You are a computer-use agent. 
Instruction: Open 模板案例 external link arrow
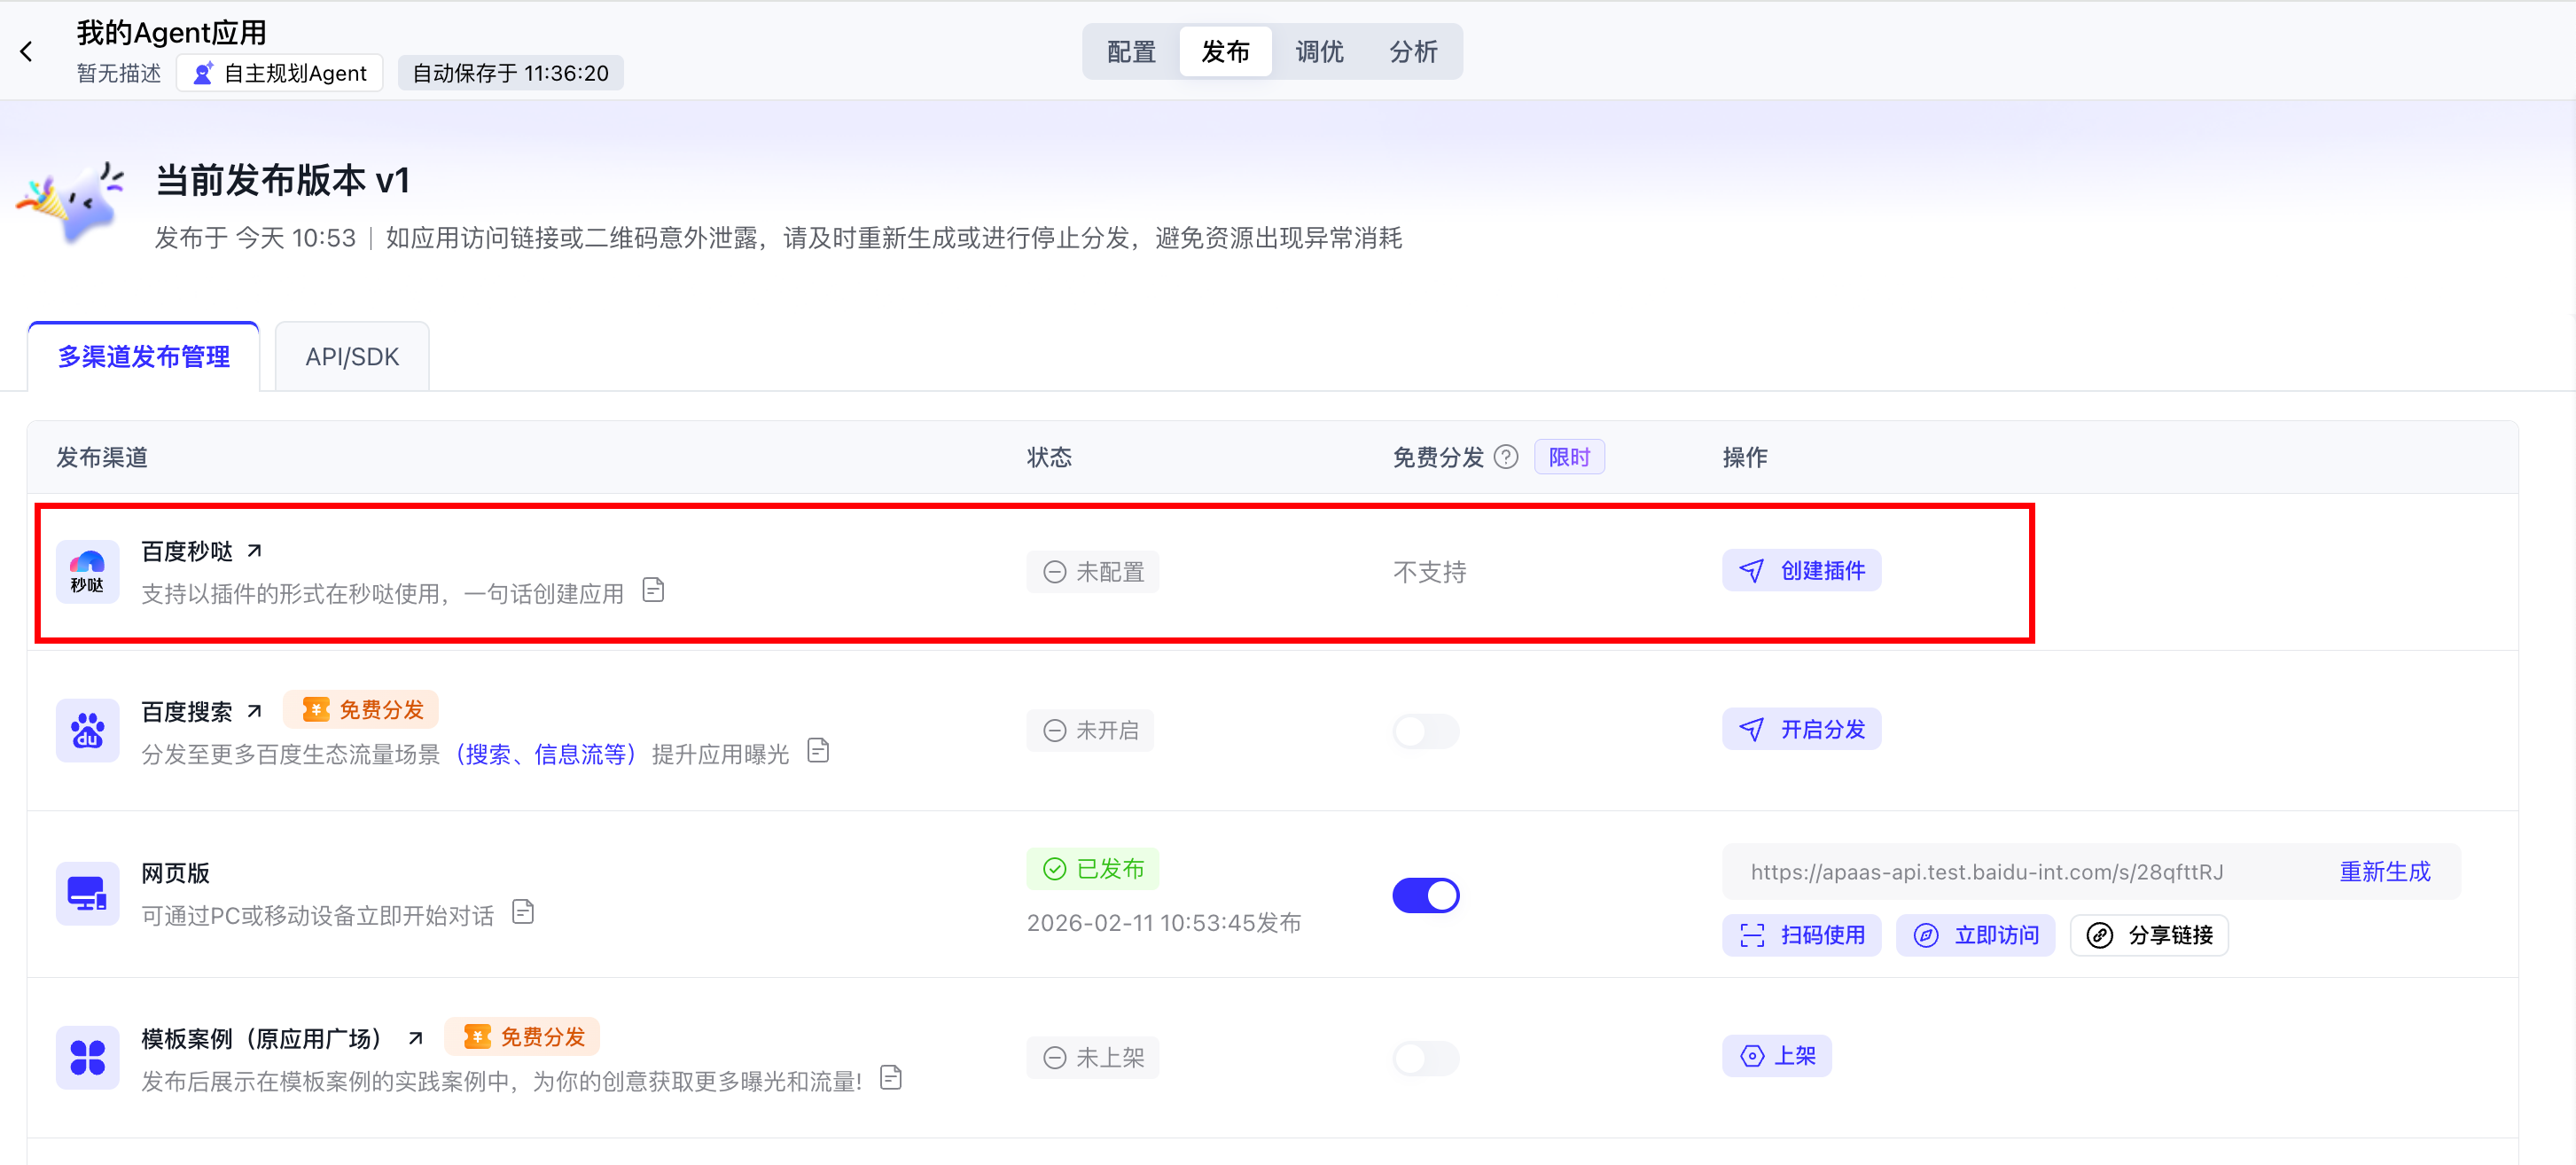pyautogui.click(x=416, y=1038)
